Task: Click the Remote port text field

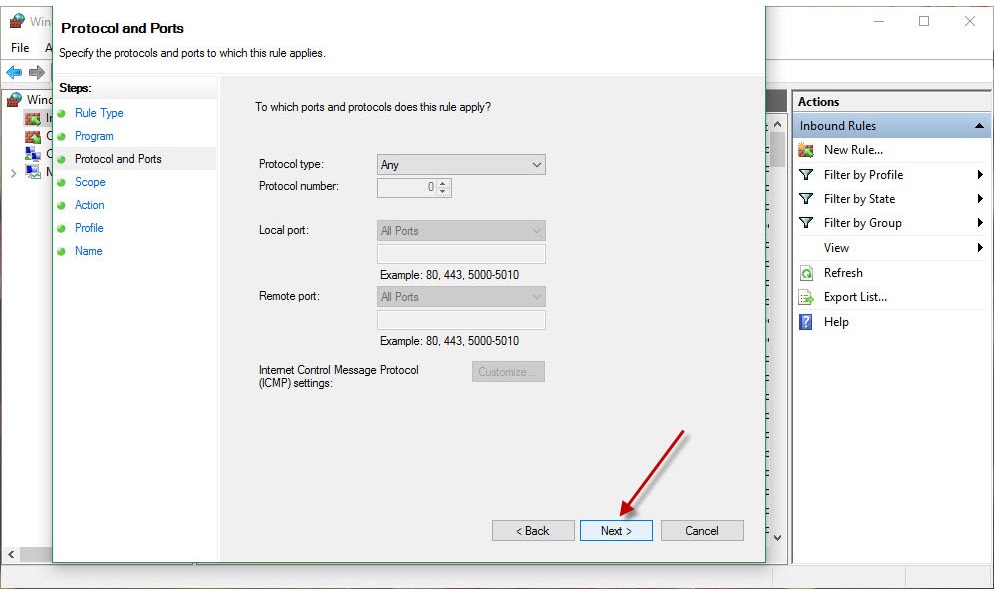Action: [461, 320]
